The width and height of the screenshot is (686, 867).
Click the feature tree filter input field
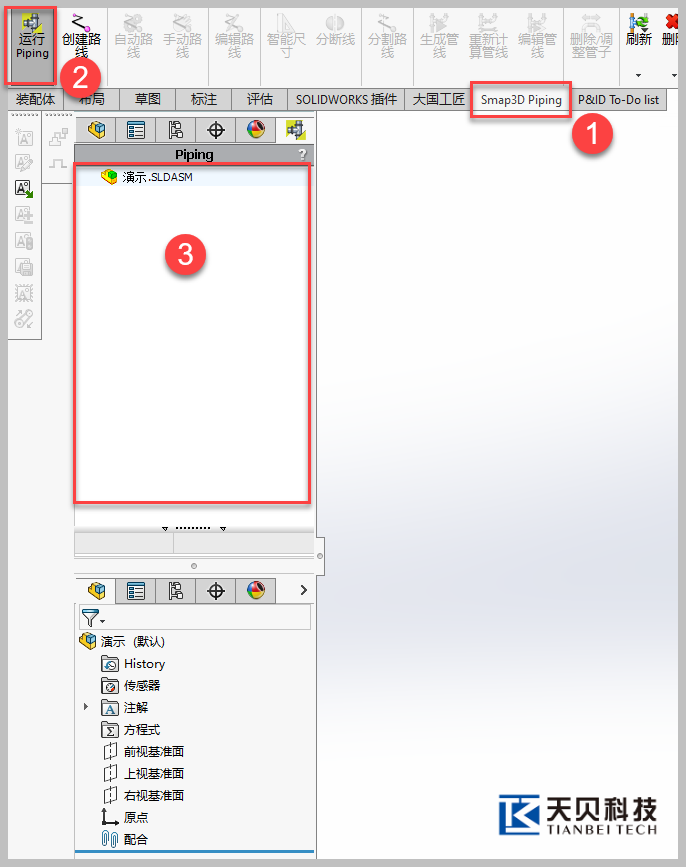point(207,617)
